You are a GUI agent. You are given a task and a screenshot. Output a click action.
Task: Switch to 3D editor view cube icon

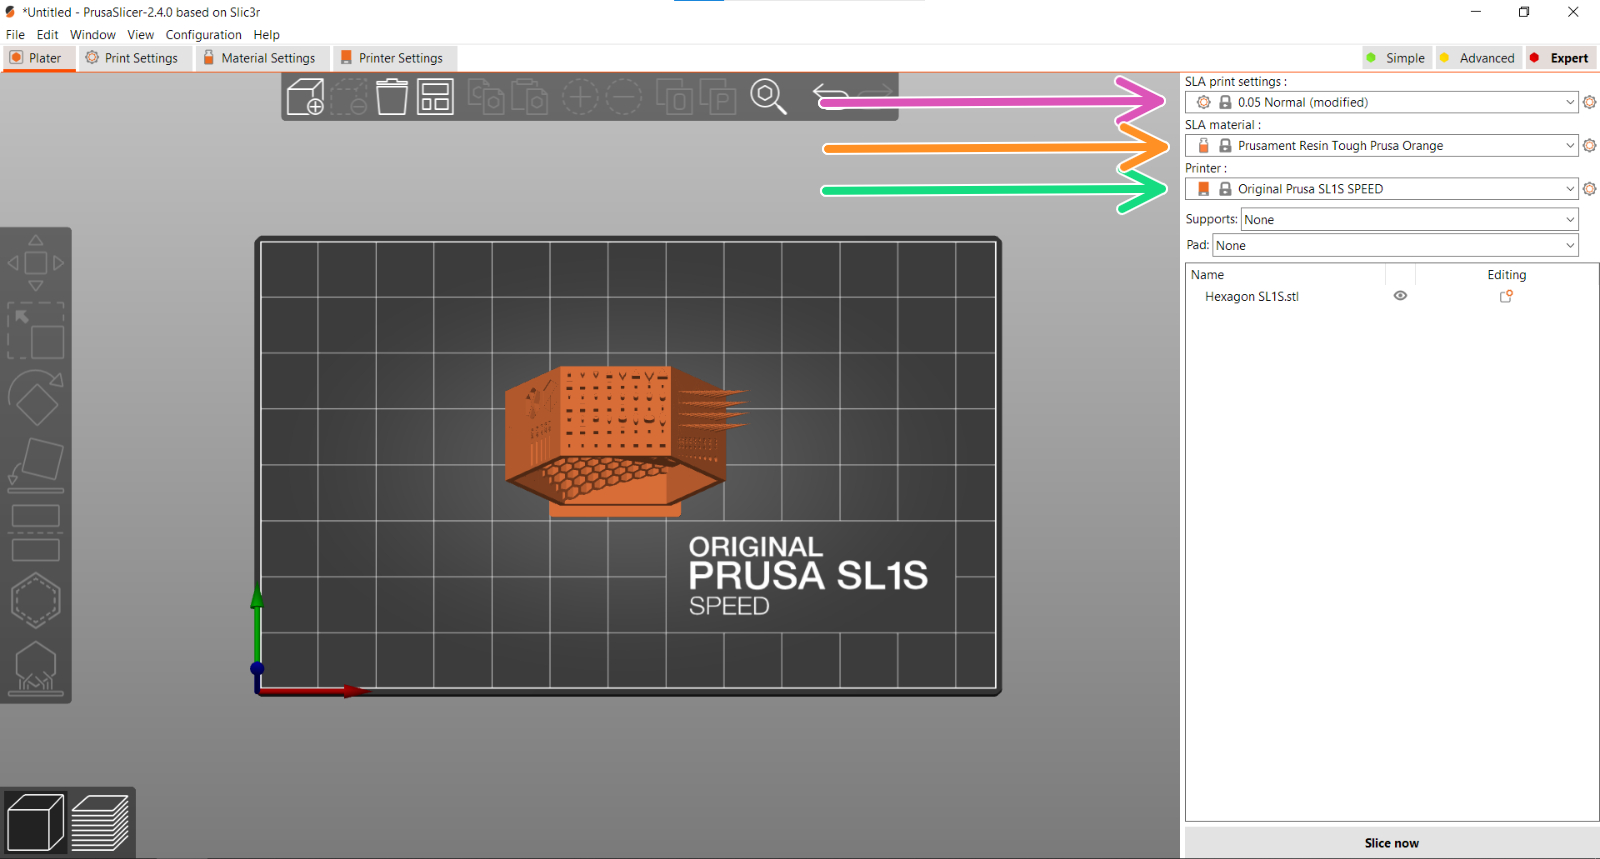pyautogui.click(x=35, y=823)
